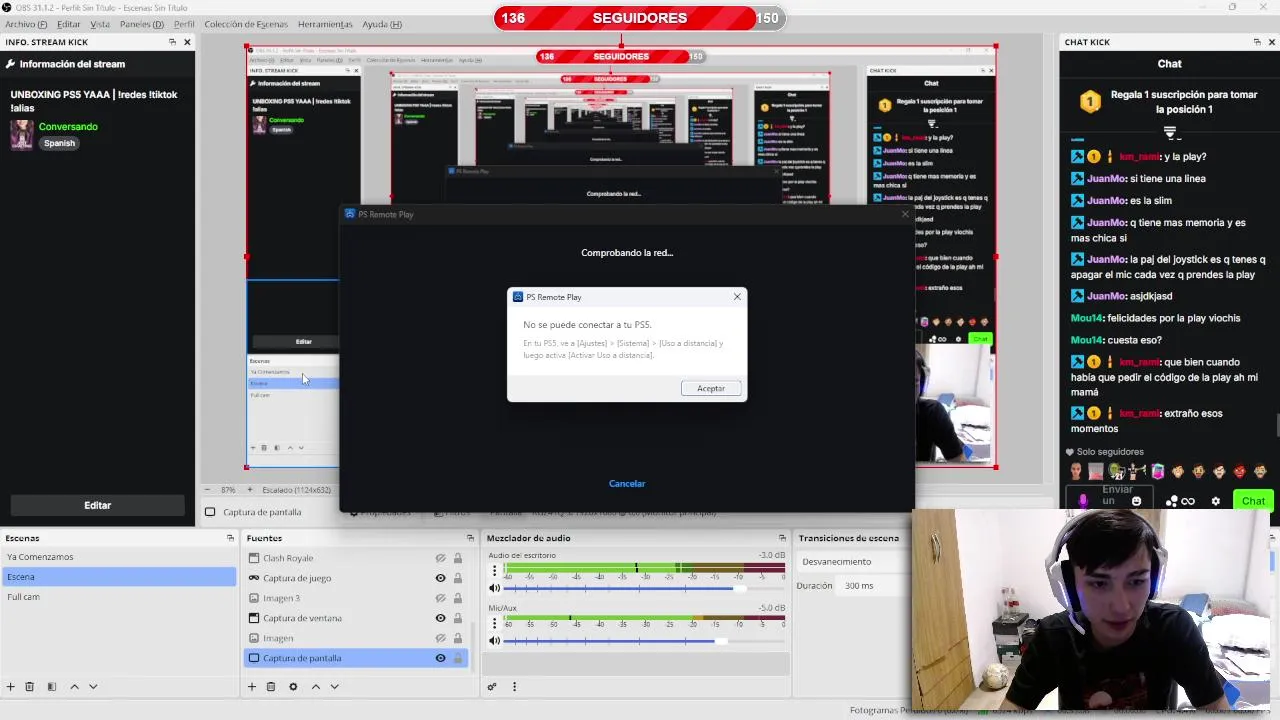Toggle lock on Captura de juego
This screenshot has height=720, width=1280.
458,578
